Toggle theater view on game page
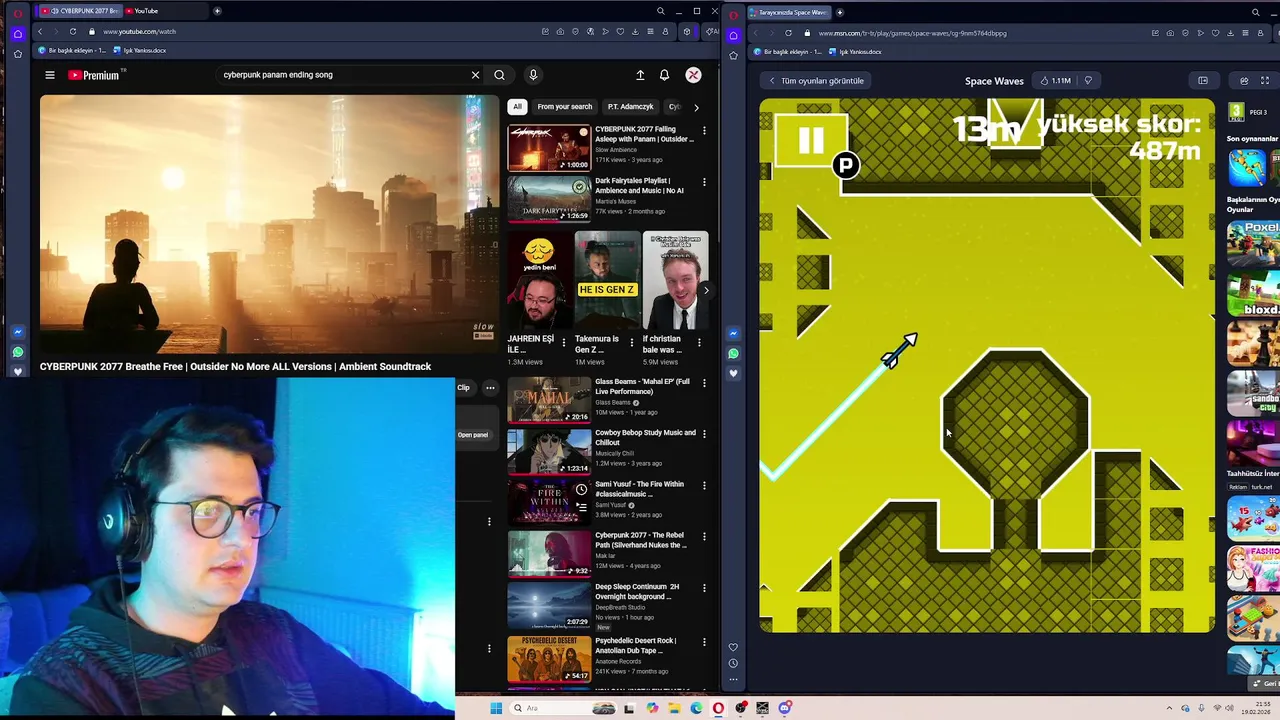The height and width of the screenshot is (720, 1280). (x=1203, y=81)
